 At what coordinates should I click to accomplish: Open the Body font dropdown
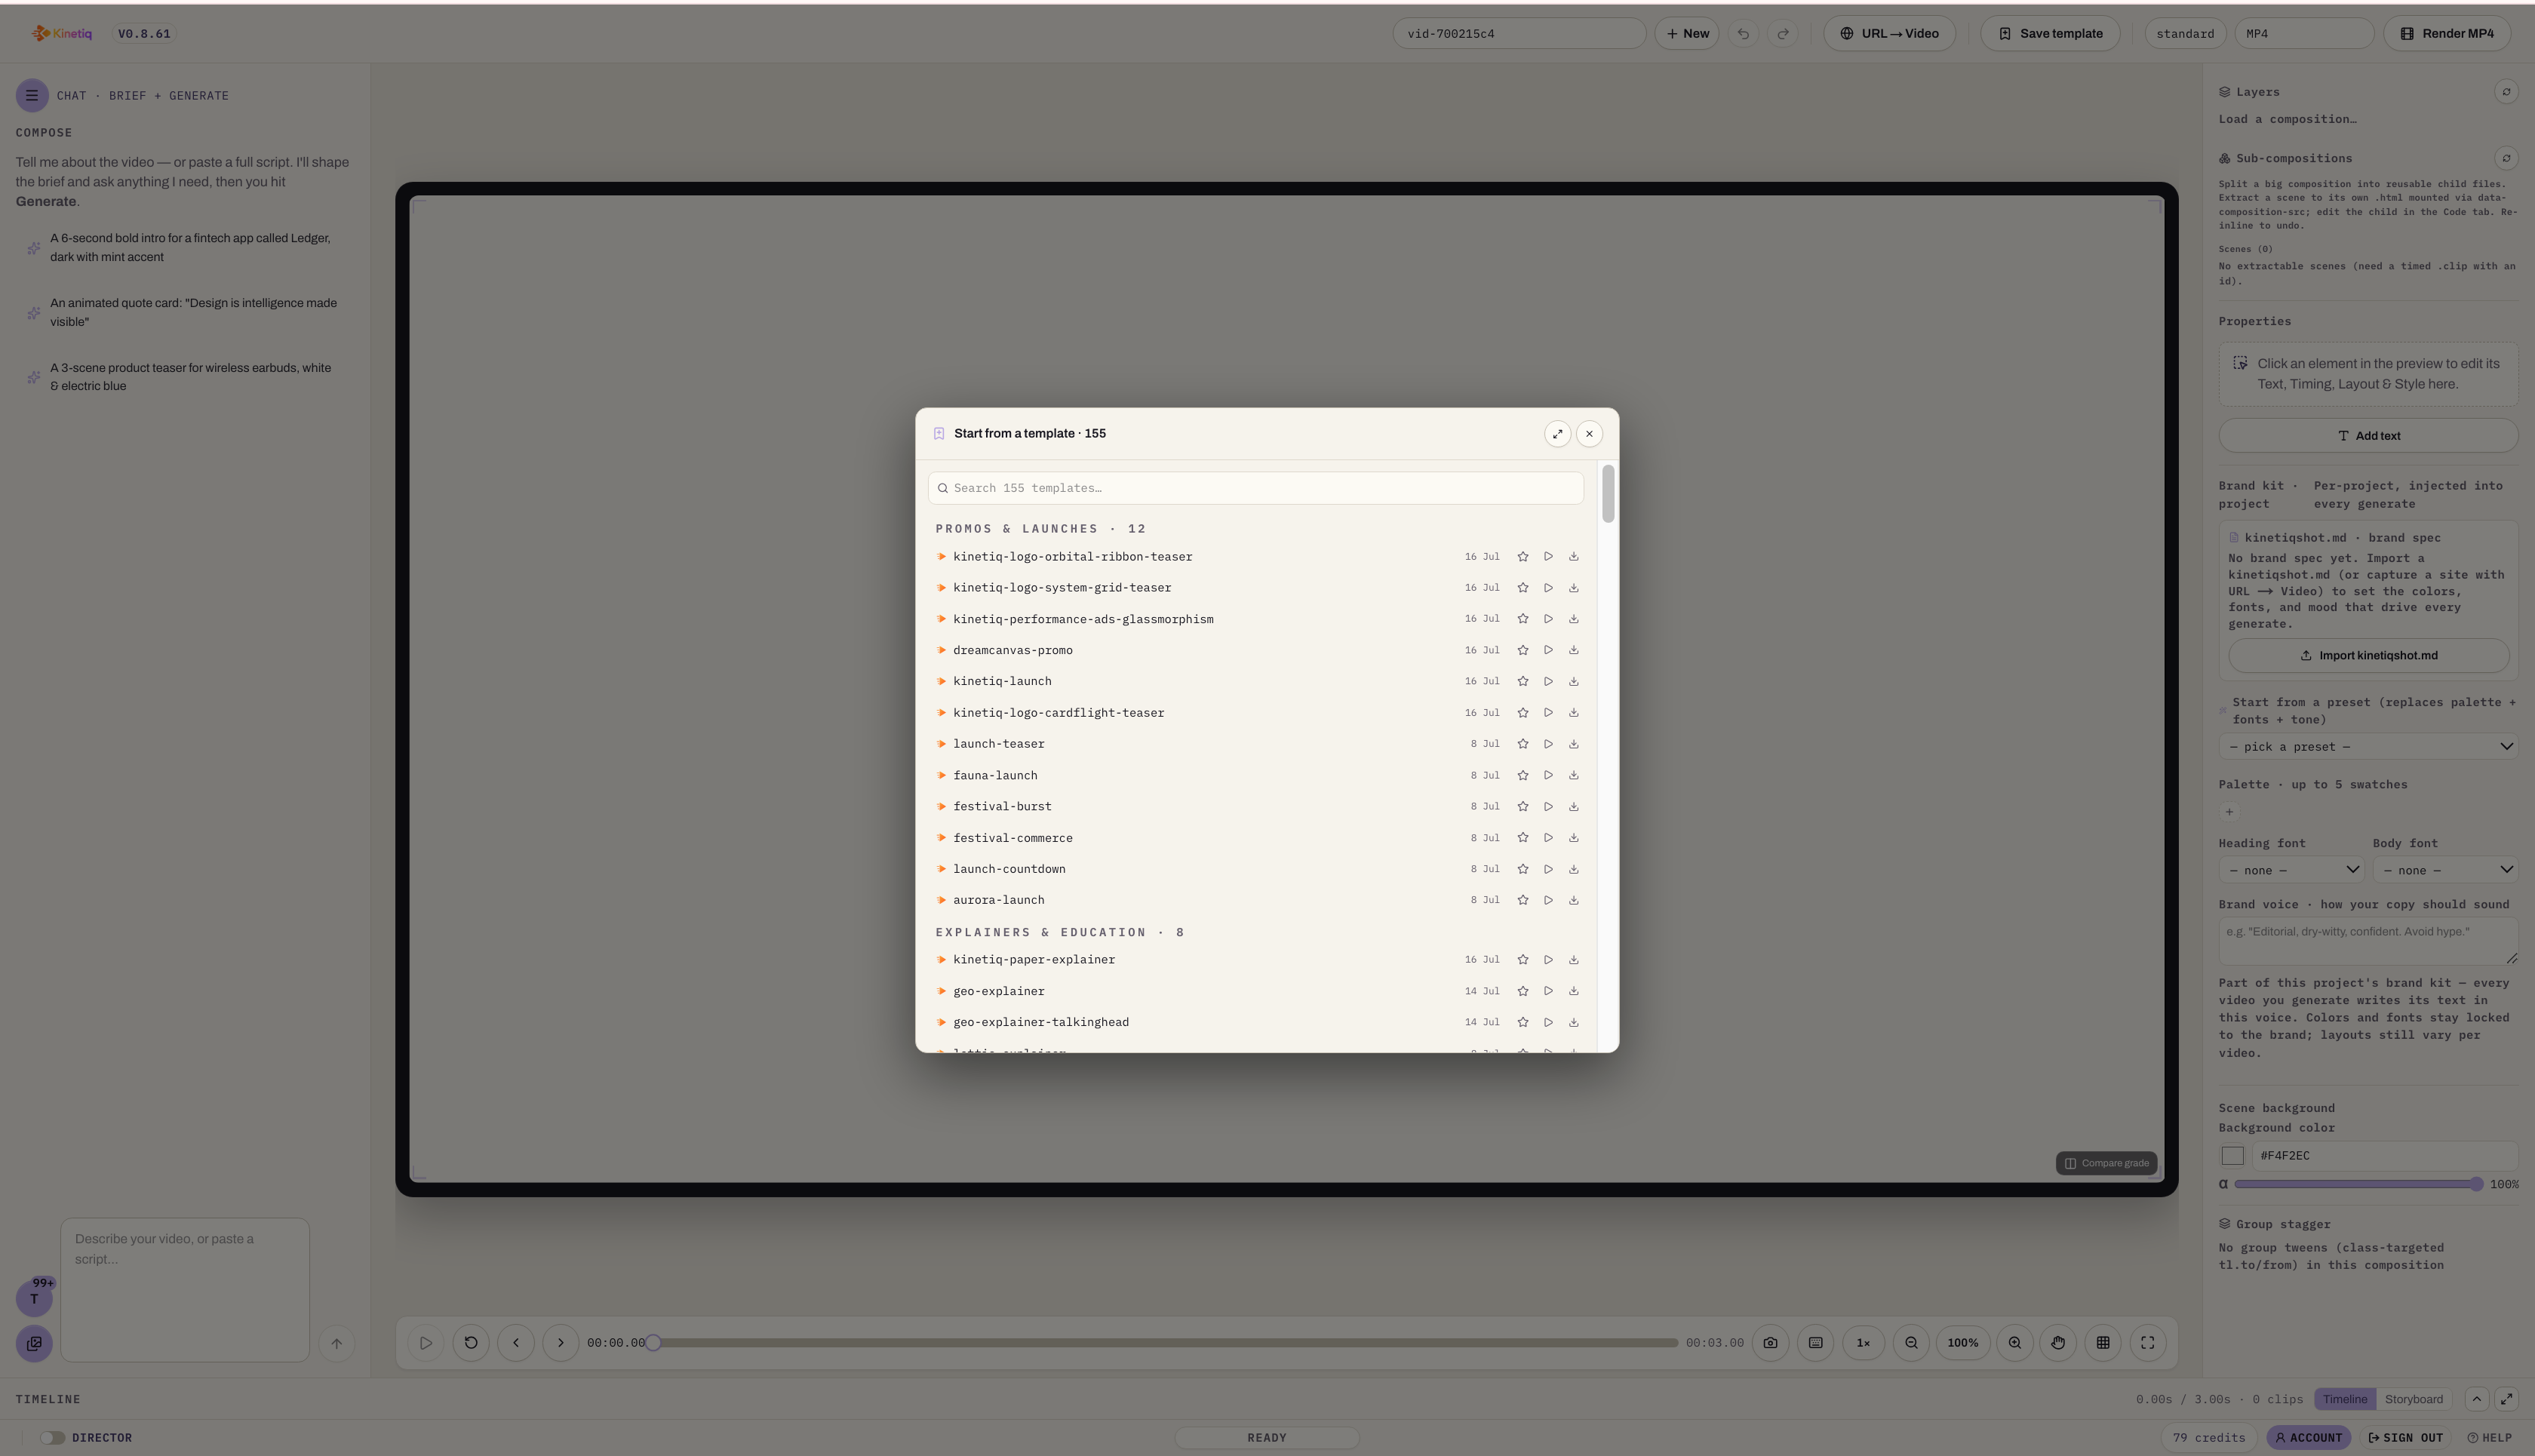[2445, 870]
